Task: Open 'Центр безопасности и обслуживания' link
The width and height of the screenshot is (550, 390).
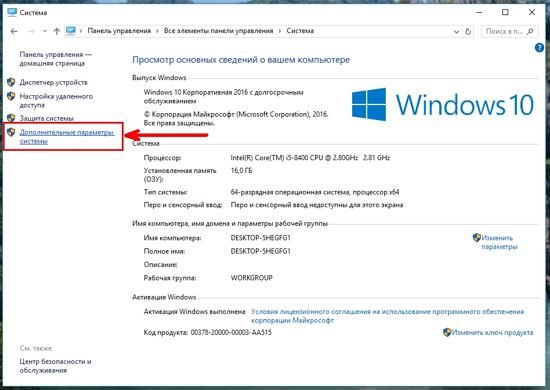Action: tap(55, 366)
